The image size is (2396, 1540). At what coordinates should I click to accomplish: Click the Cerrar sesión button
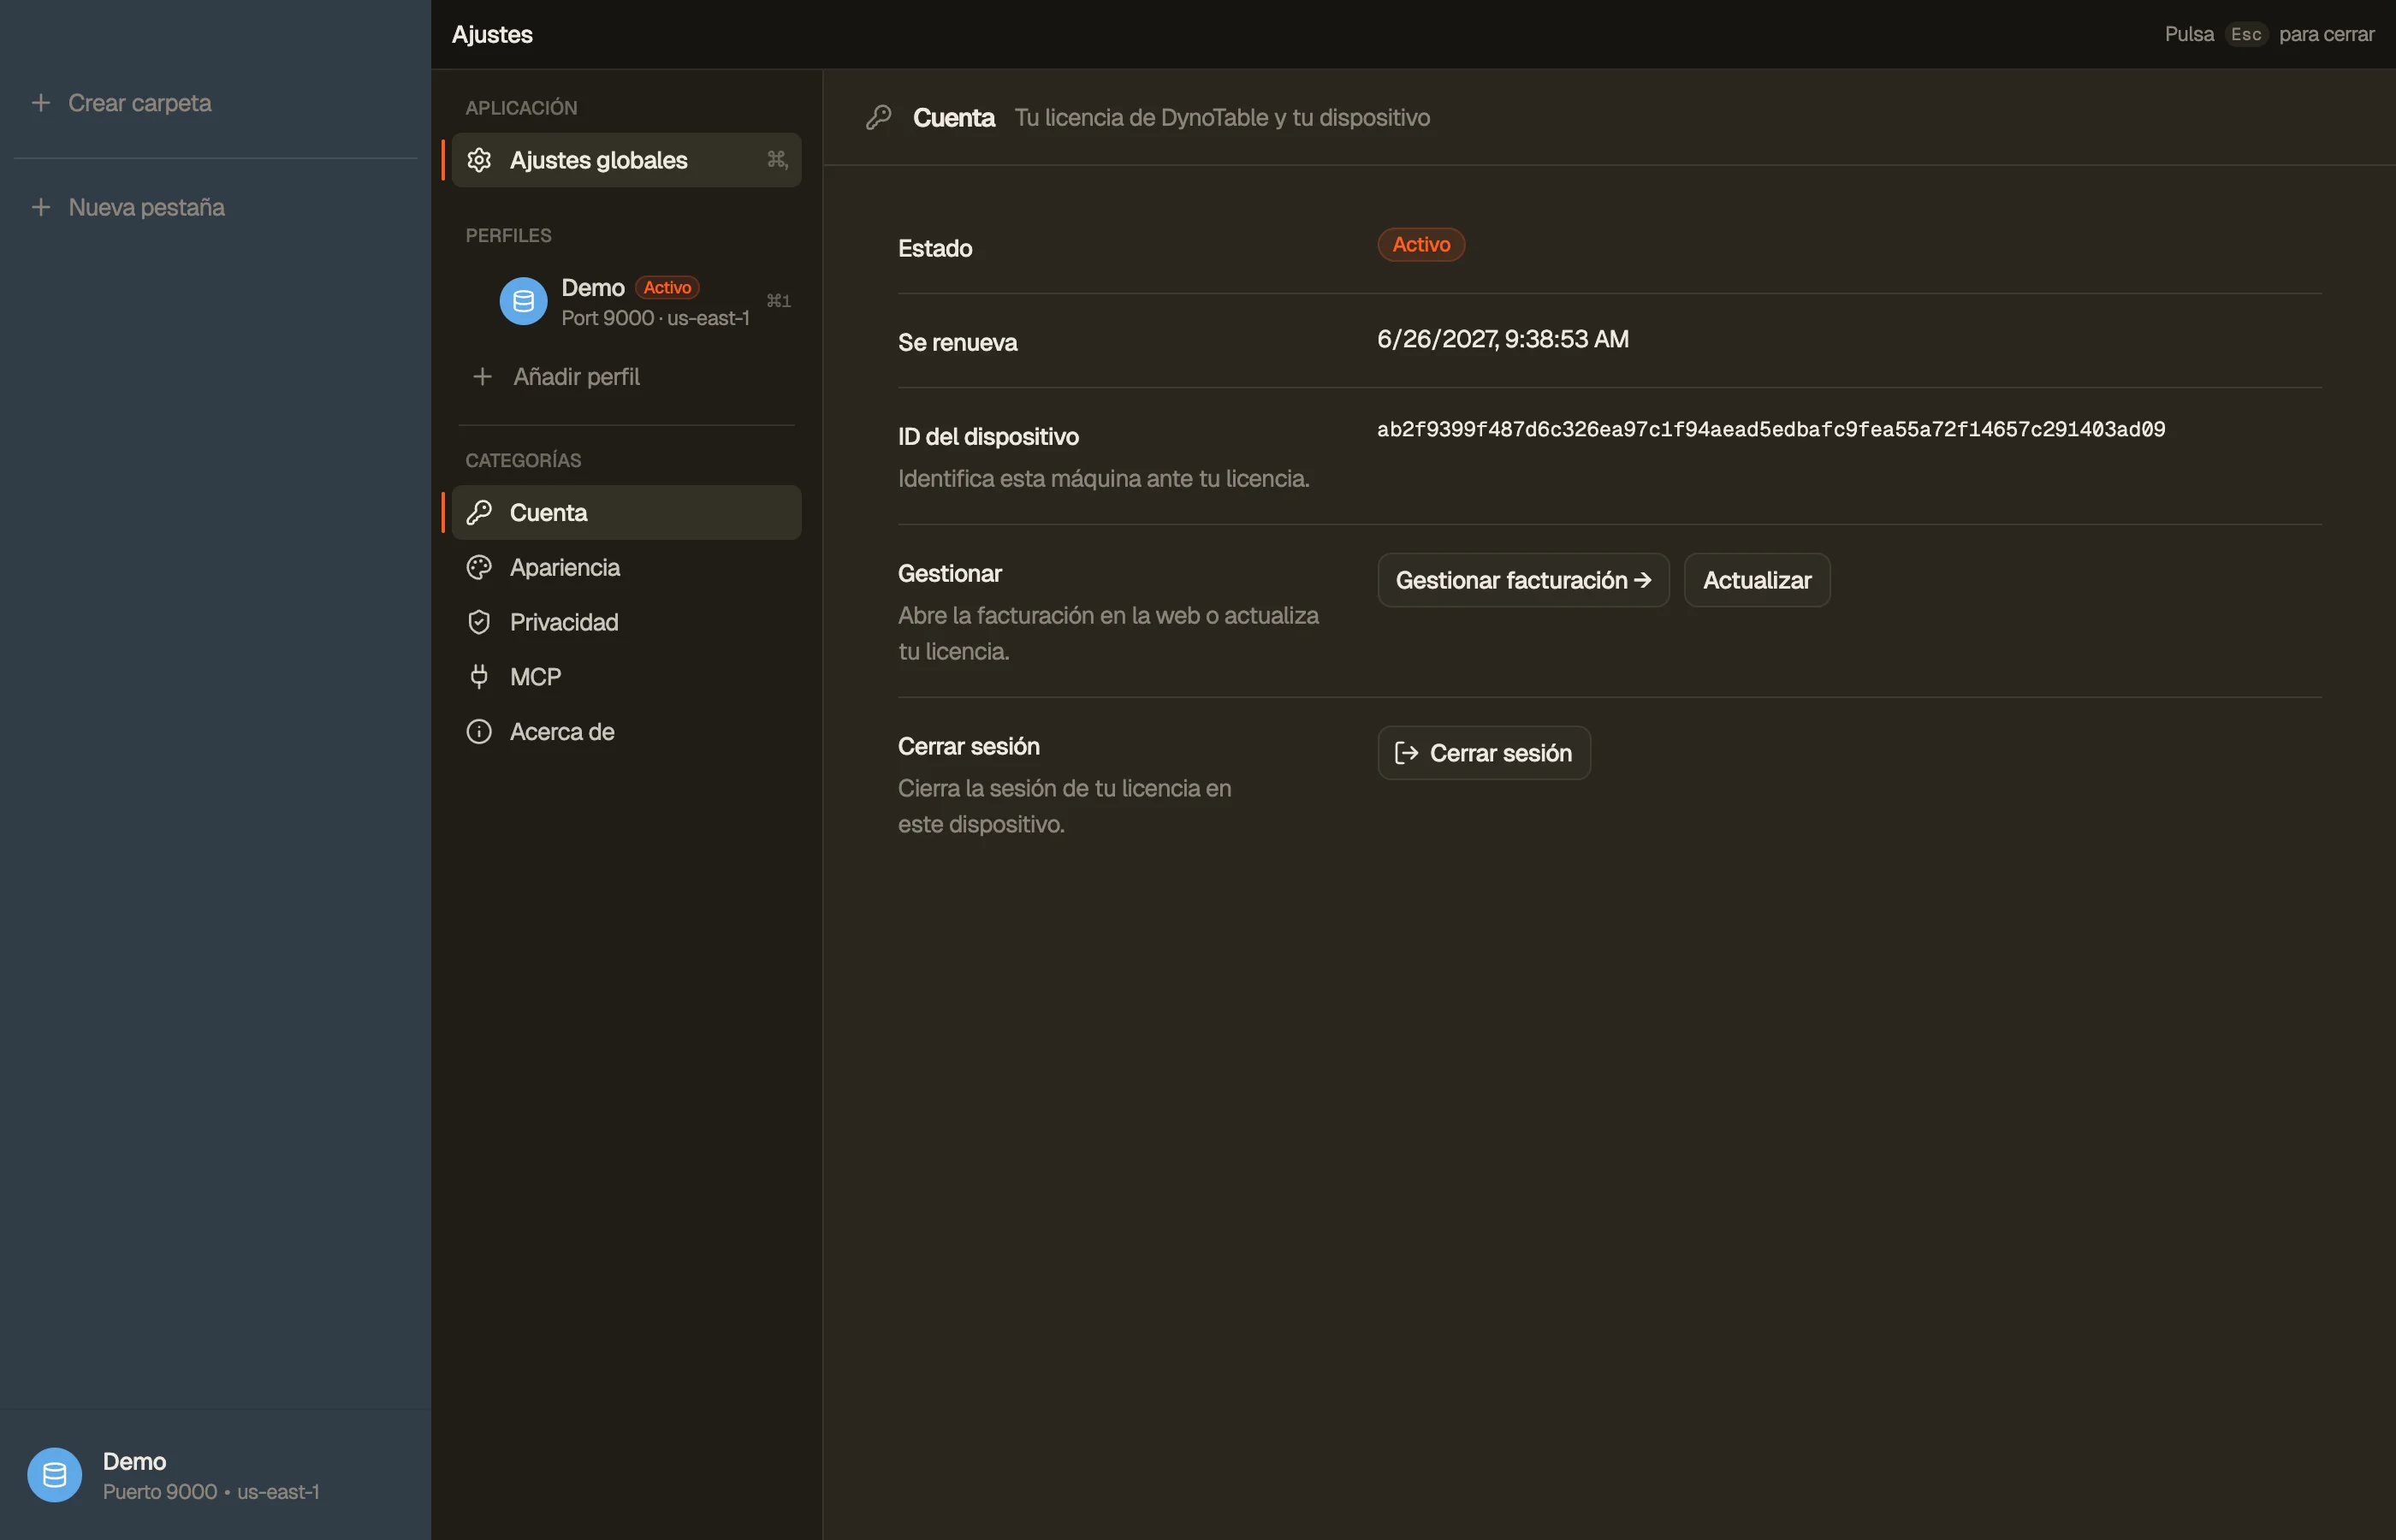pos(1484,753)
